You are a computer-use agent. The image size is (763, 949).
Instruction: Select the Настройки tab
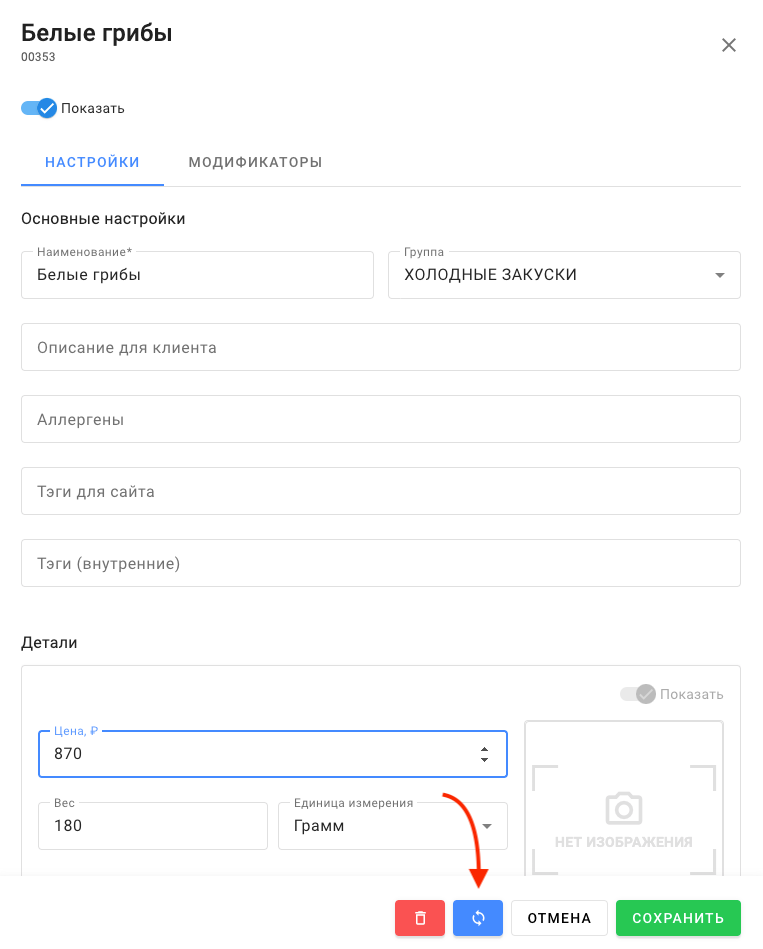pyautogui.click(x=92, y=162)
